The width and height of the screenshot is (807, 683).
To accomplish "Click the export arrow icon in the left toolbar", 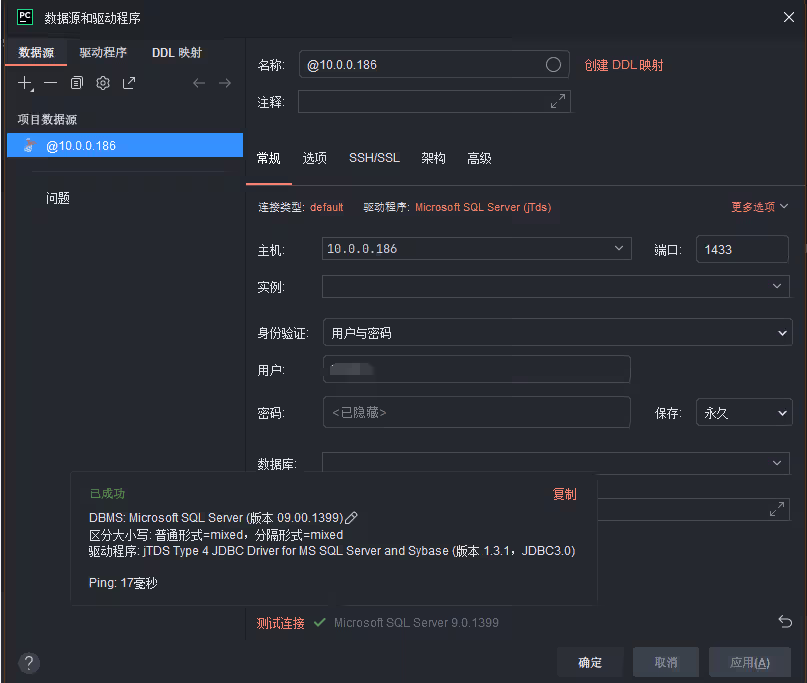I will 129,84.
